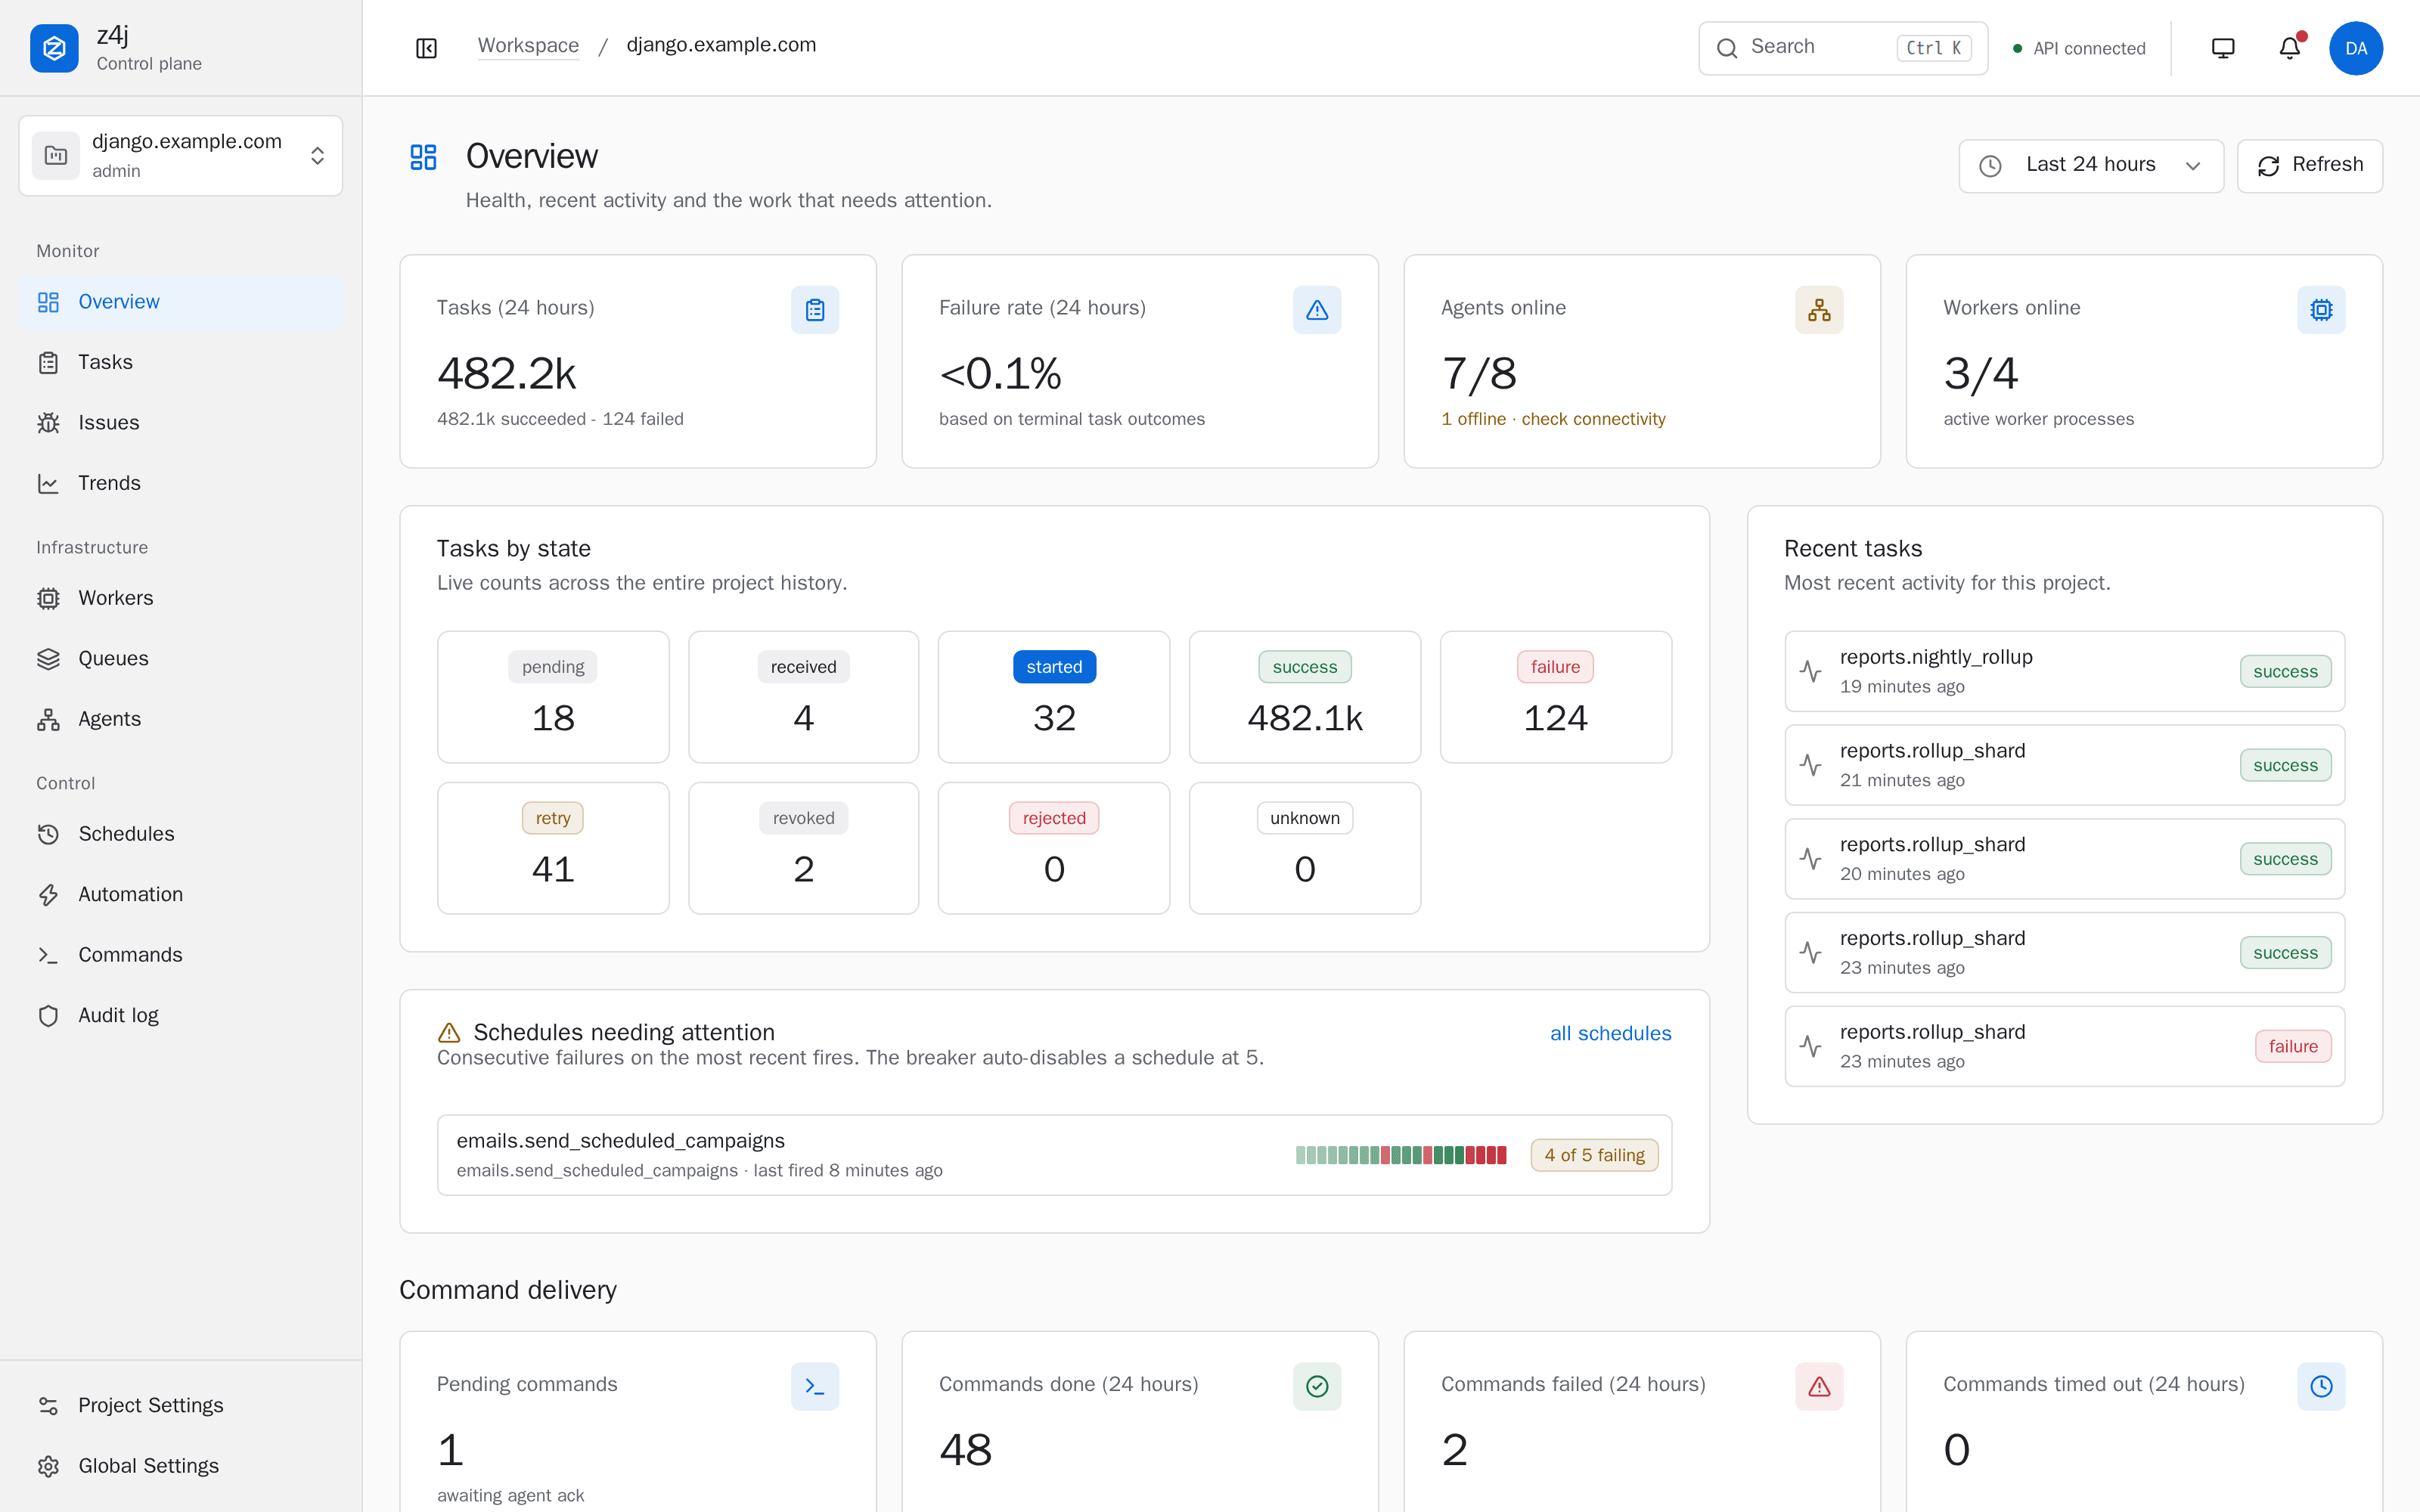Click the magnifier icon in Search box
Image resolution: width=2420 pixels, height=1512 pixels.
[x=1727, y=48]
